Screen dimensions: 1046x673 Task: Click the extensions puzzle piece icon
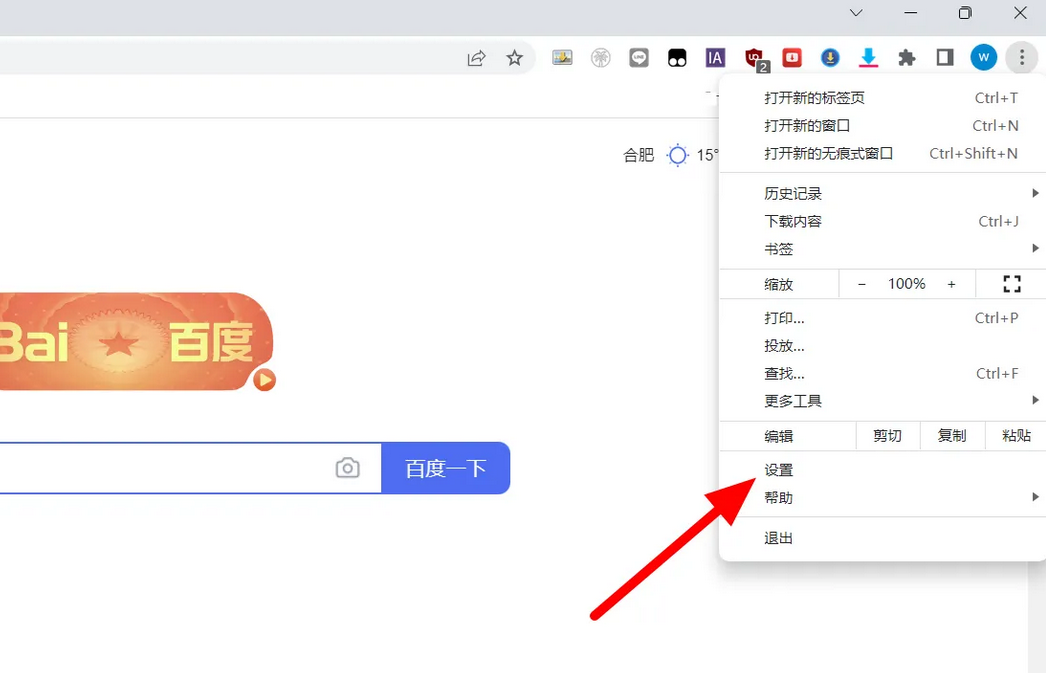[x=906, y=57]
